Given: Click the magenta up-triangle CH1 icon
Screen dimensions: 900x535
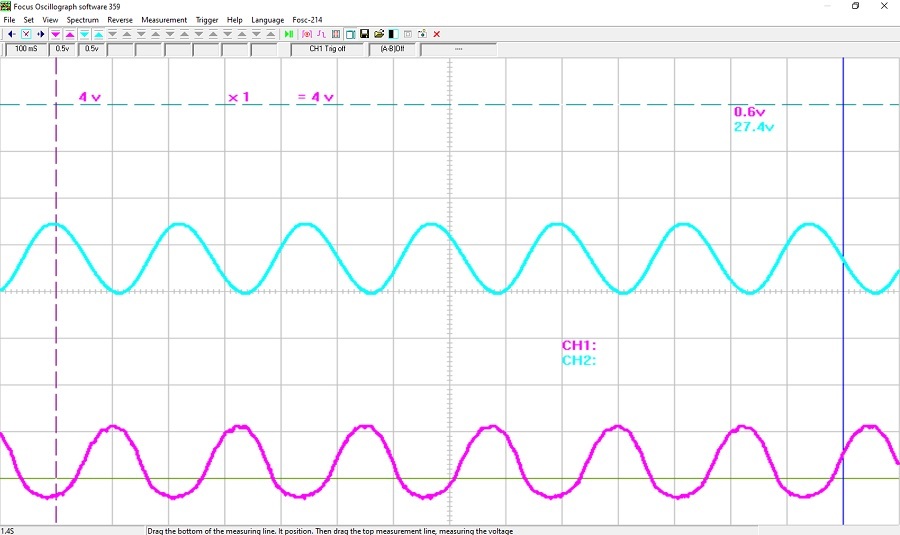Looking at the screenshot, I should point(70,34).
